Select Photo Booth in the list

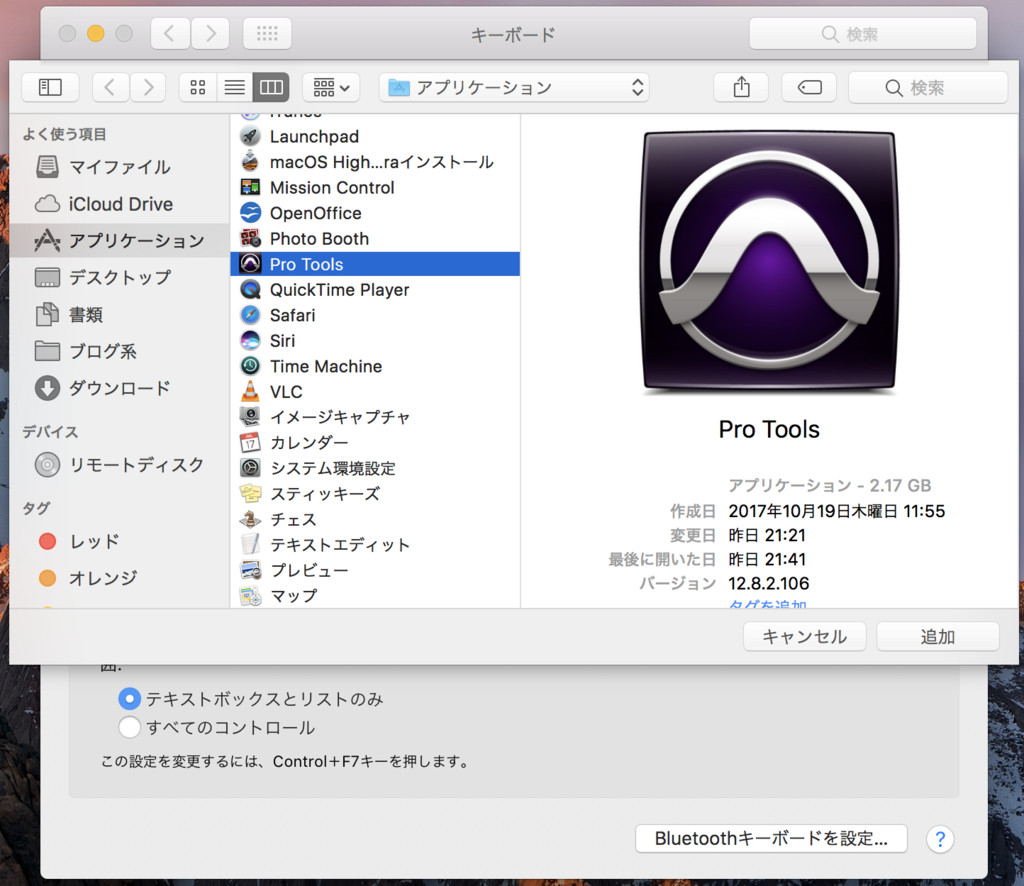375,239
